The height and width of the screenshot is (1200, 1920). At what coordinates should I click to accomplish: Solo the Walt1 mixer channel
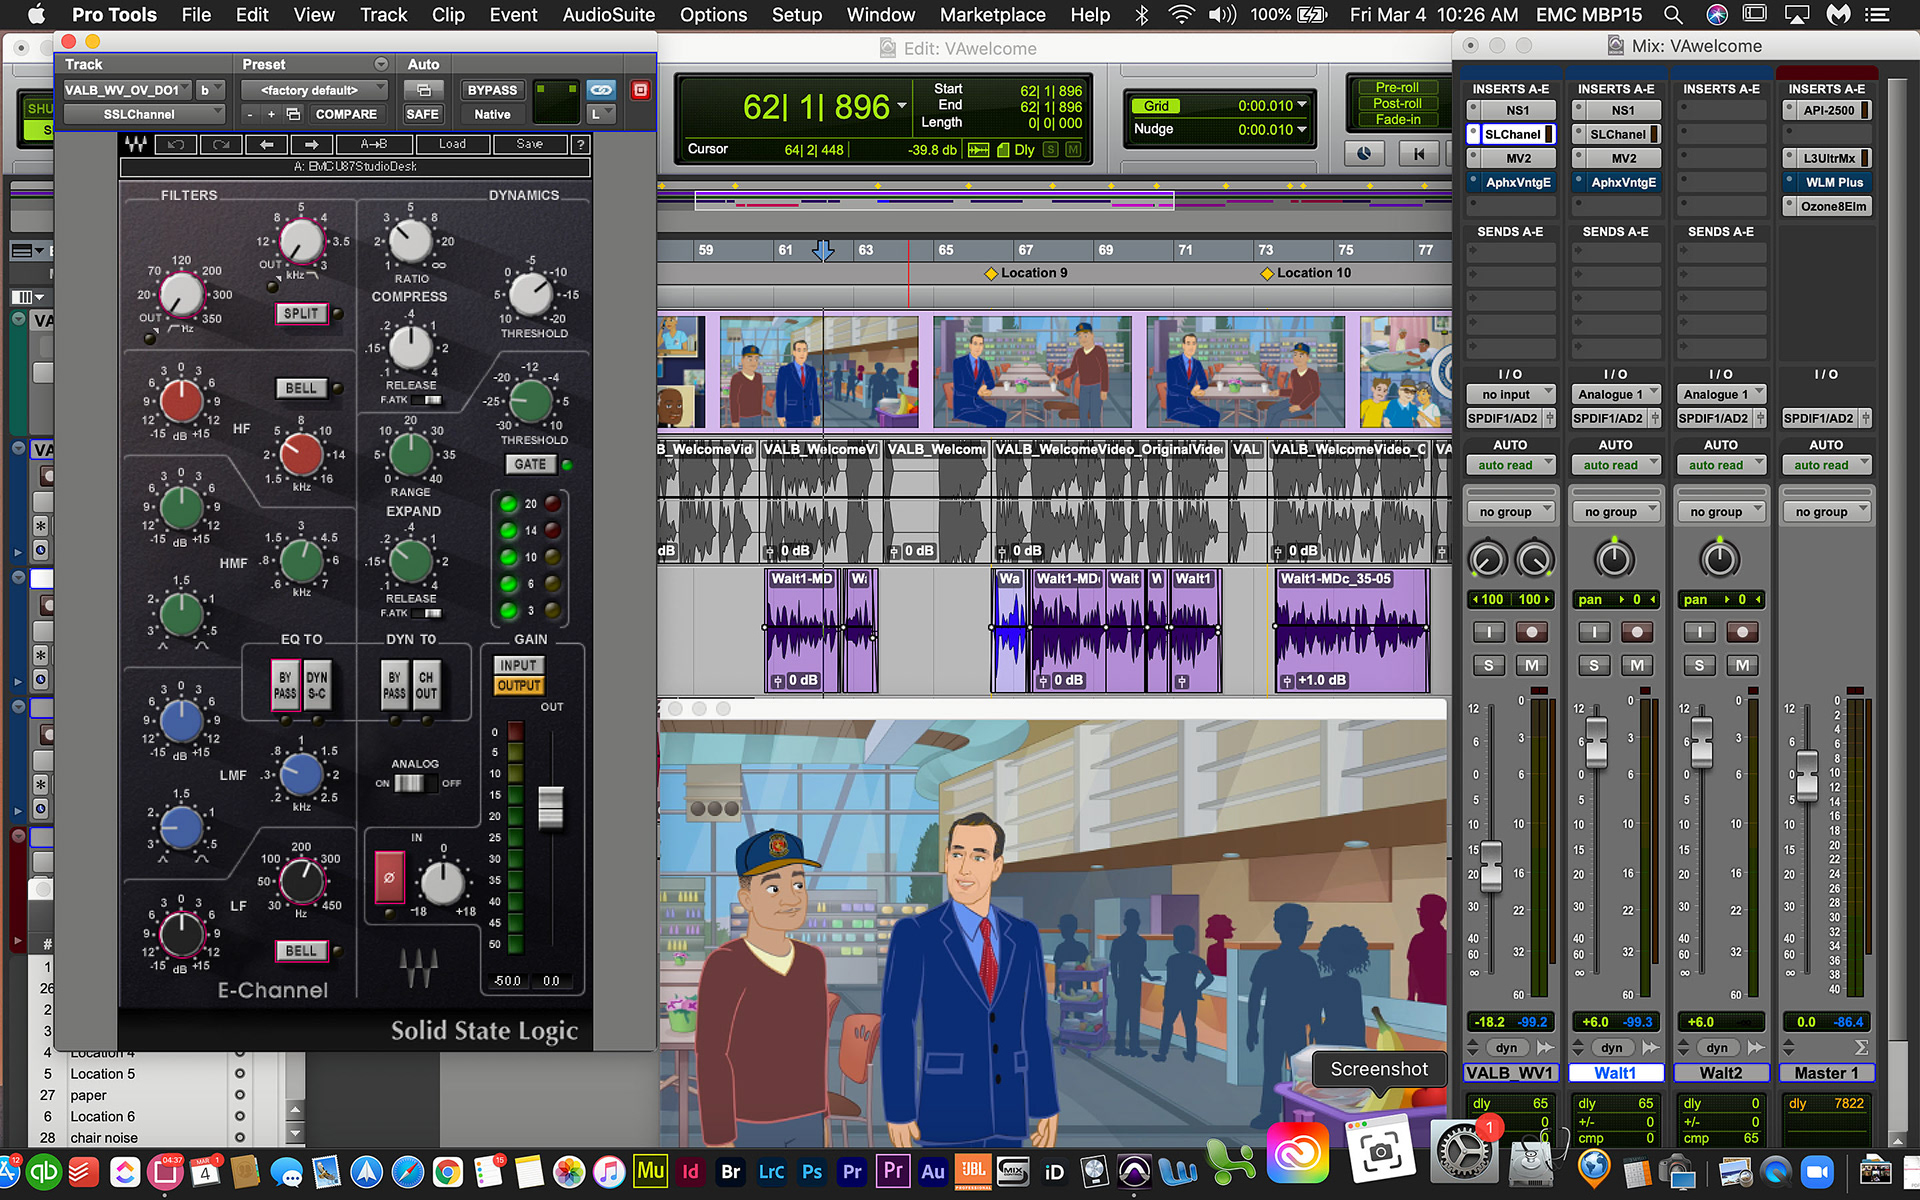click(1594, 665)
